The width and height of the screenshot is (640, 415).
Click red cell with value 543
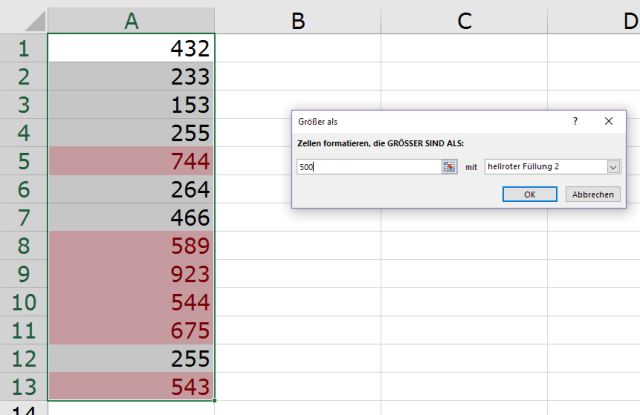point(131,386)
